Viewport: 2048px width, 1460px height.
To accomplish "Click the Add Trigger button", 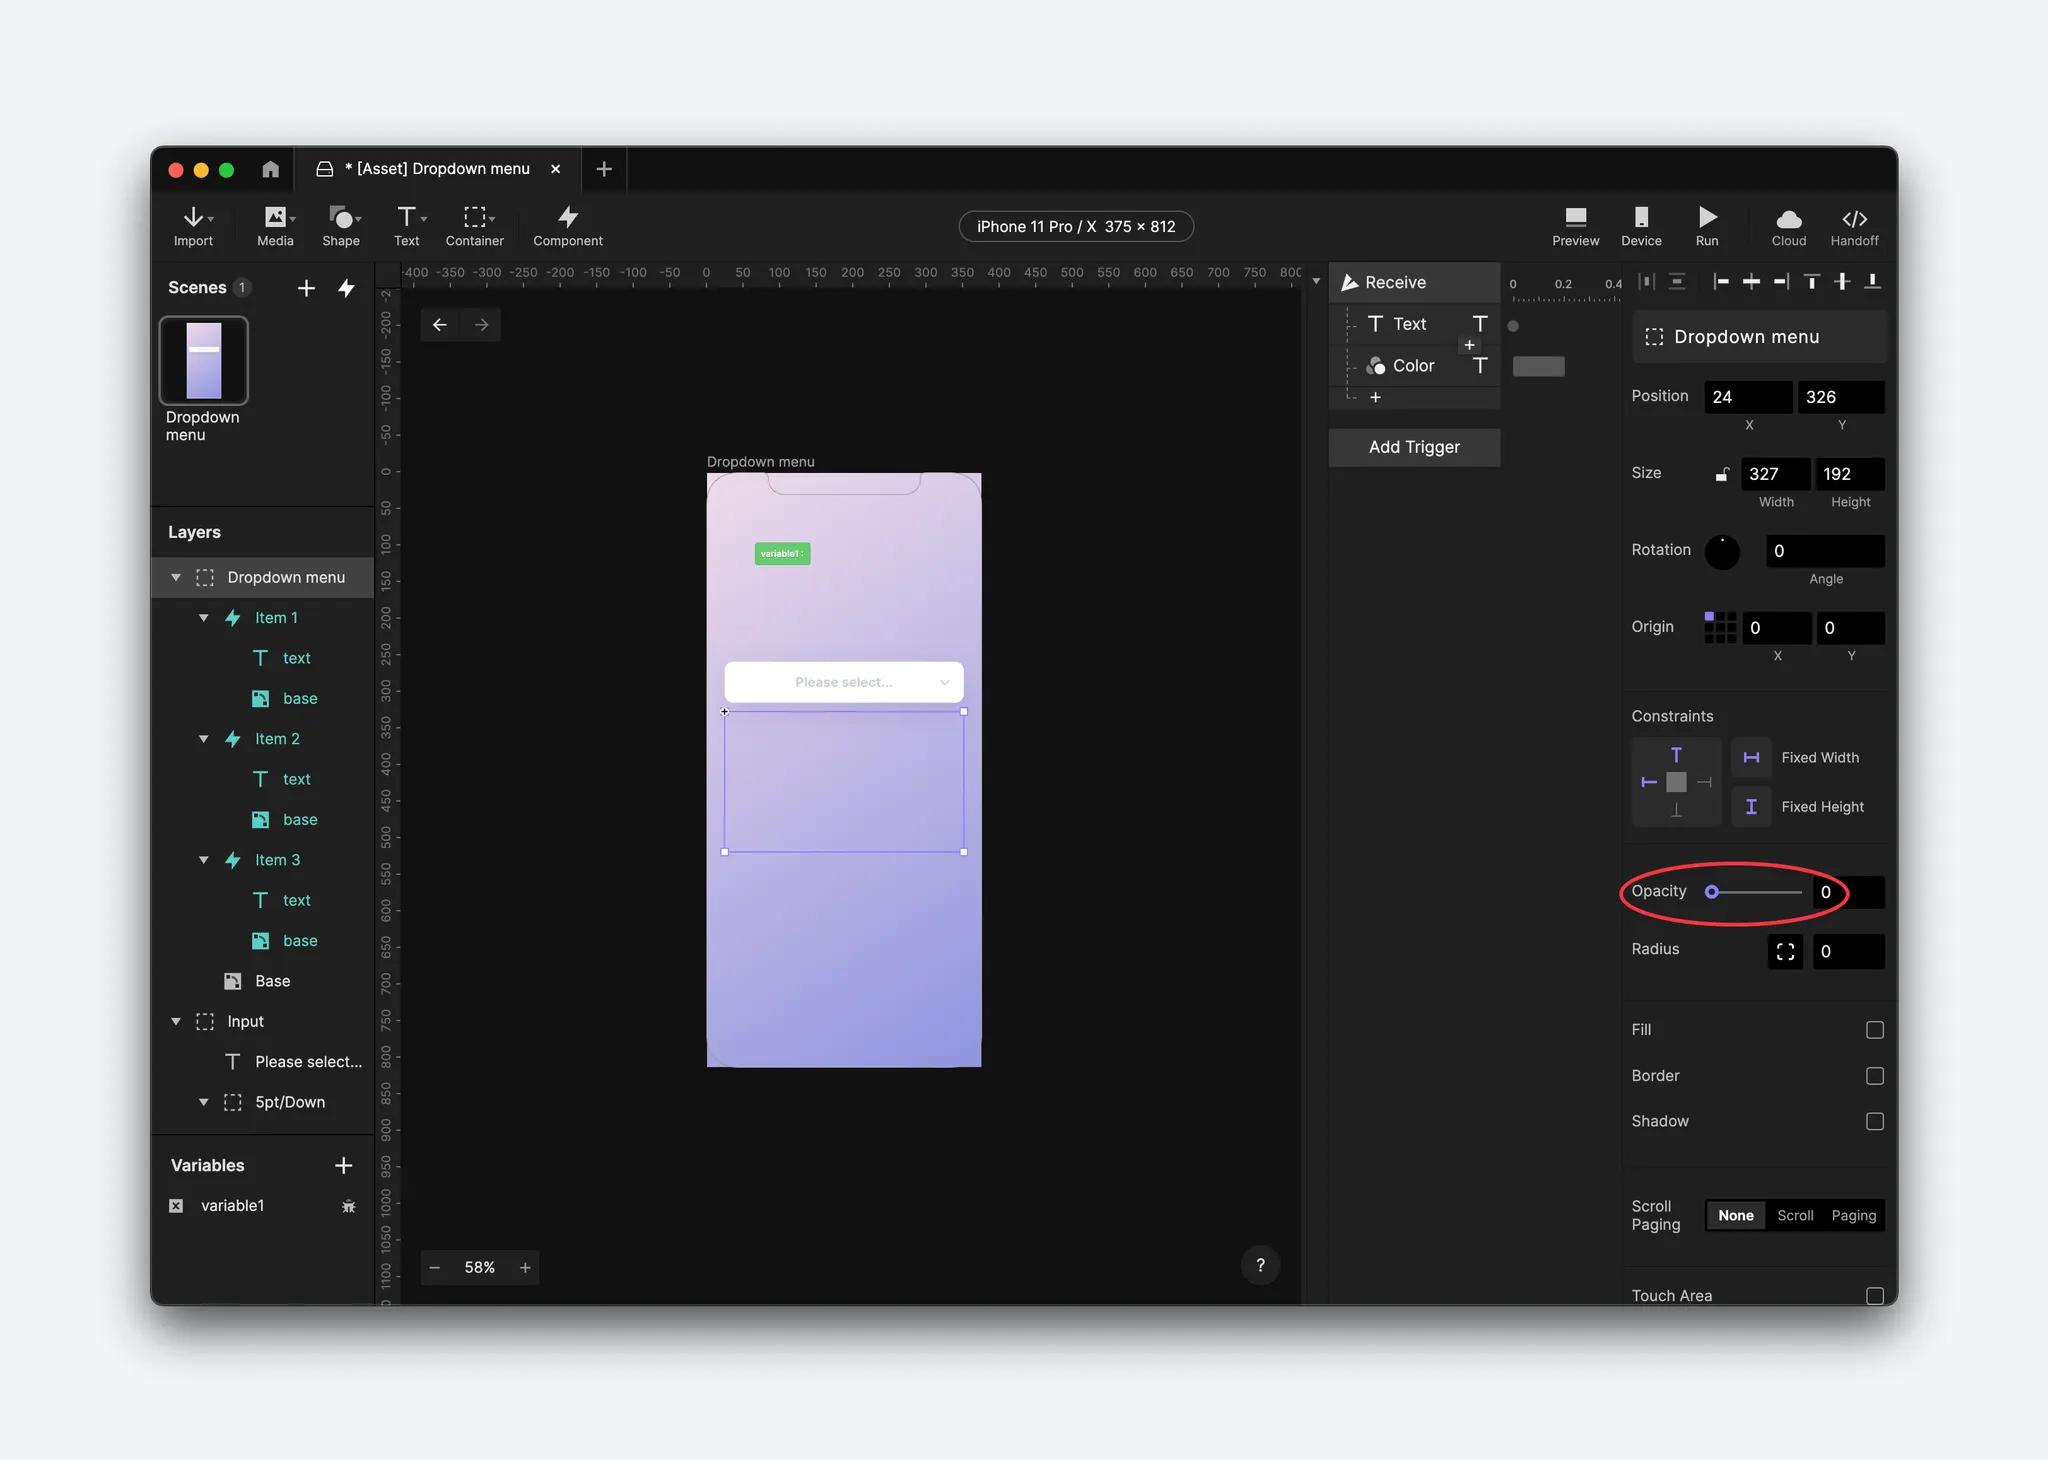I will [1414, 447].
